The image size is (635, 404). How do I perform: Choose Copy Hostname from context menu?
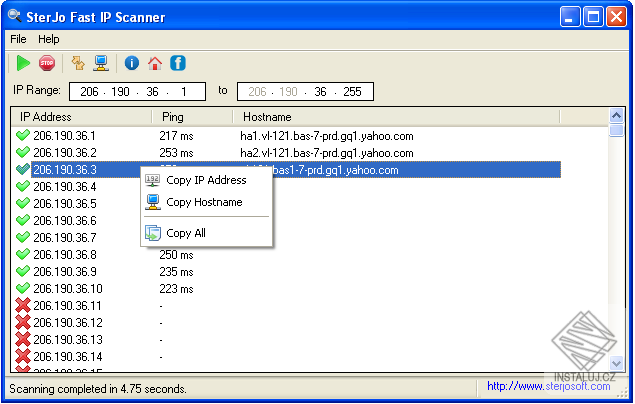click(x=206, y=202)
